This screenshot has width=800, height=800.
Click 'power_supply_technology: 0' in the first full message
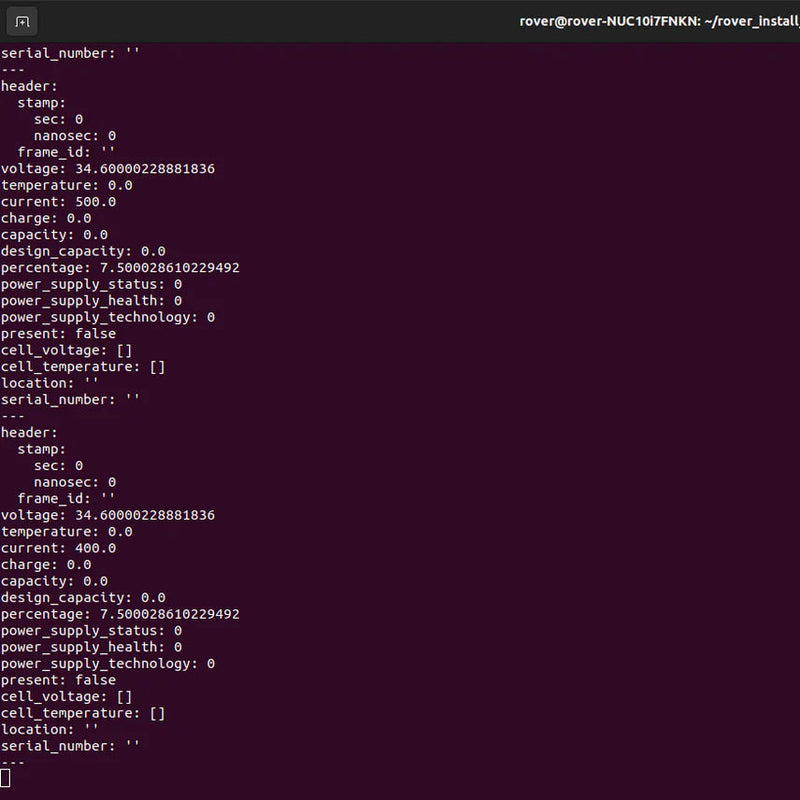[107, 317]
